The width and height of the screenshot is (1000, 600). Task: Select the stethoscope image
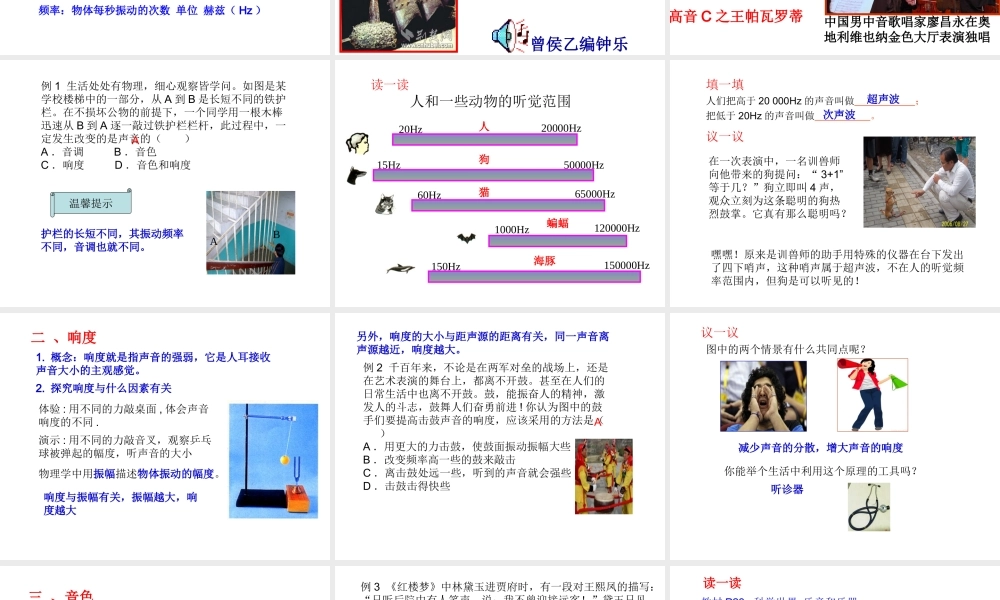869,507
